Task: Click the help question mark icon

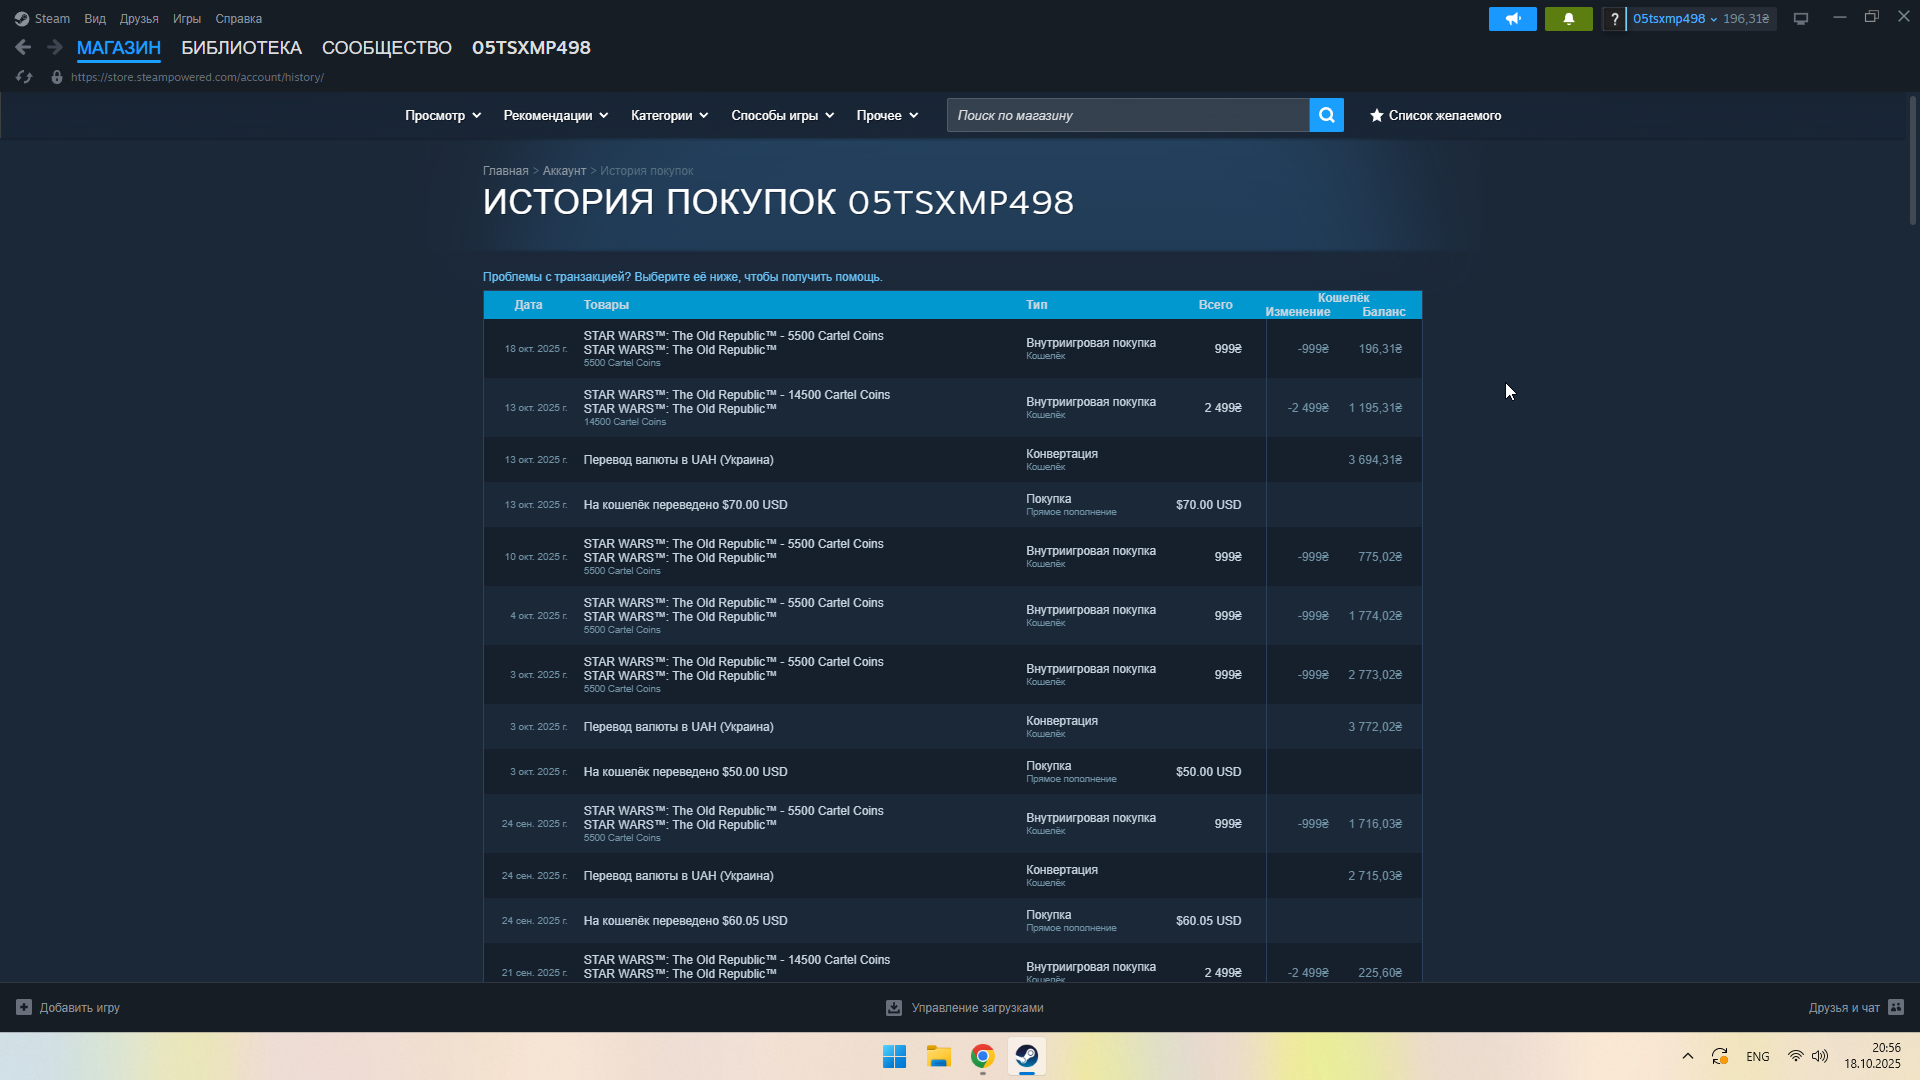Action: click(1614, 19)
